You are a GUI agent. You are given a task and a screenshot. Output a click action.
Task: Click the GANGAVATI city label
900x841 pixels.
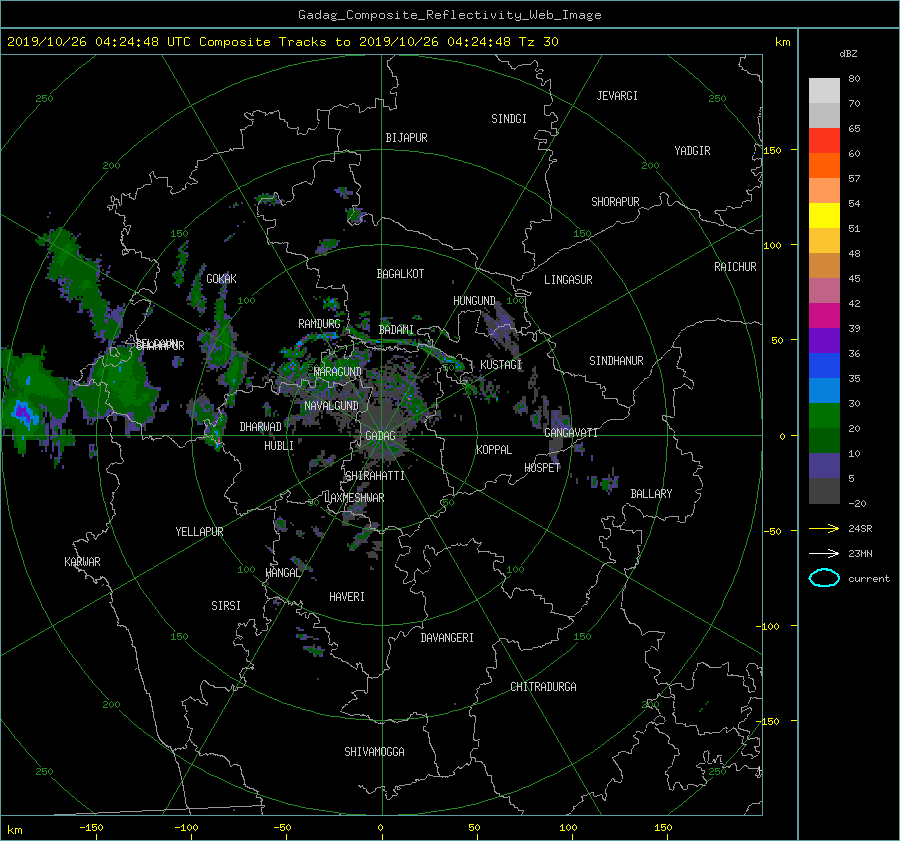571,433
